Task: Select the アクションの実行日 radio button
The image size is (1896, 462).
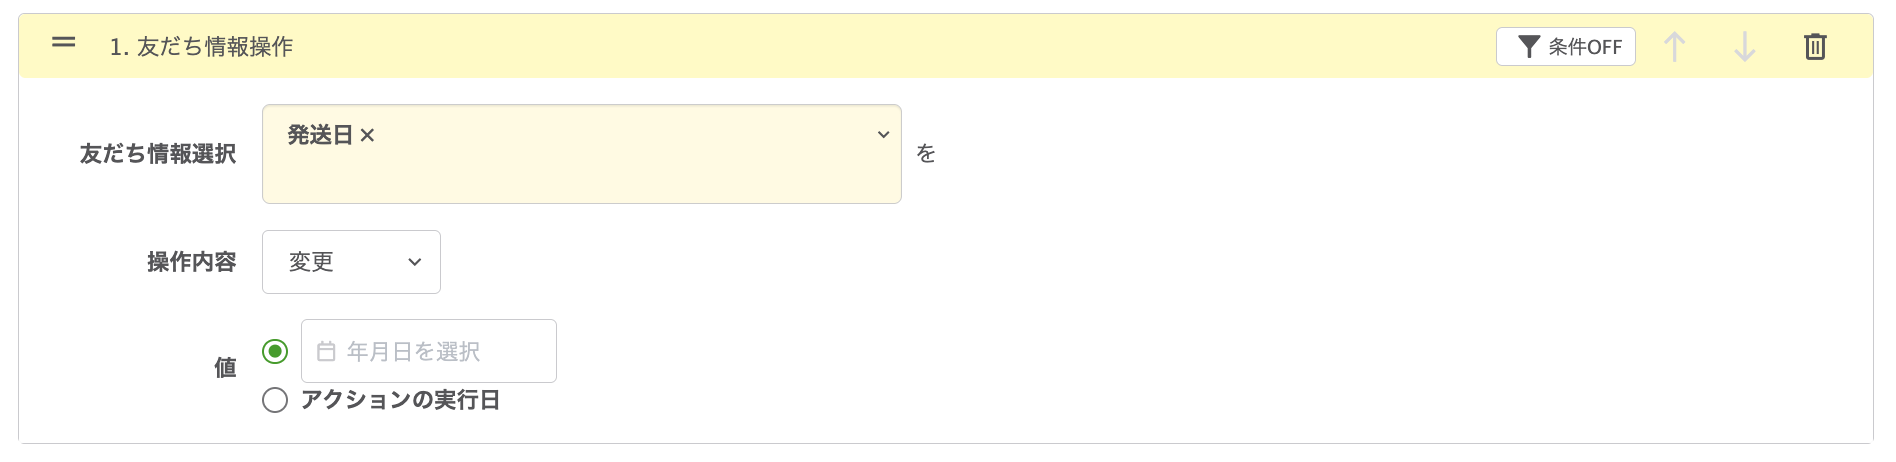Action: 275,400
